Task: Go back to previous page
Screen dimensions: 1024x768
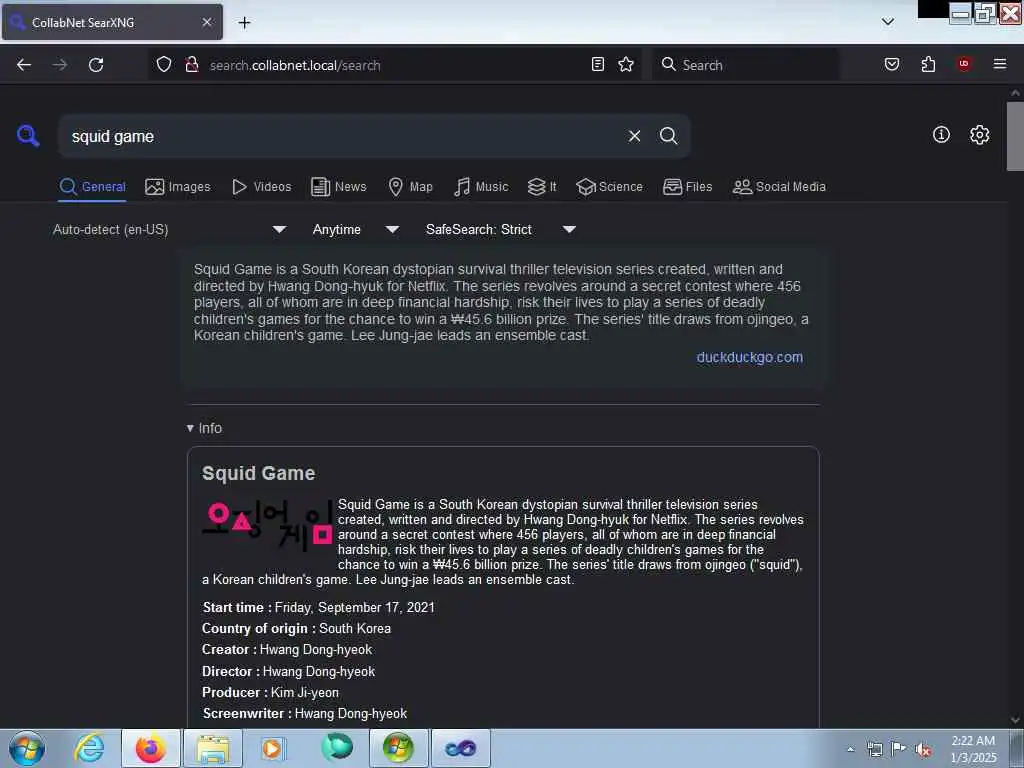Action: (x=24, y=65)
